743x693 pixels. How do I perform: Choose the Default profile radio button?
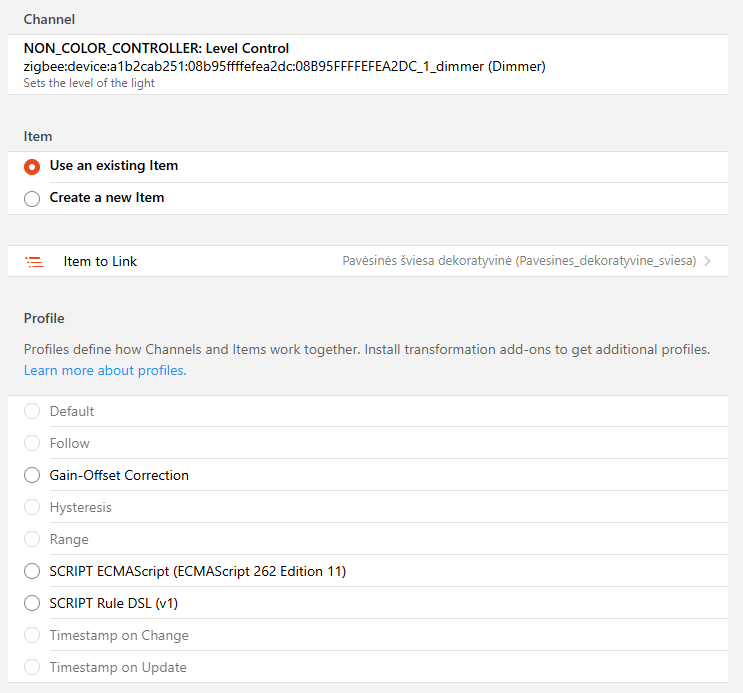click(32, 411)
